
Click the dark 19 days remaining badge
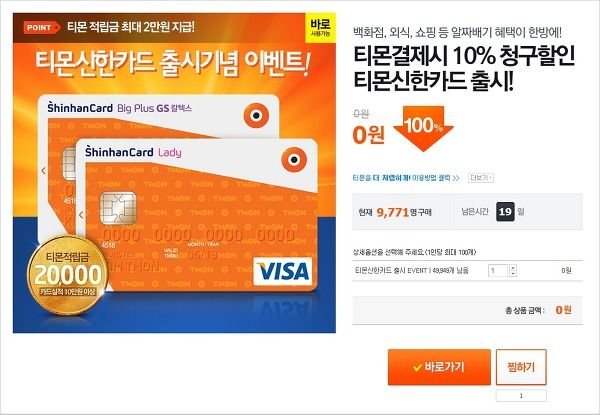[x=505, y=212]
